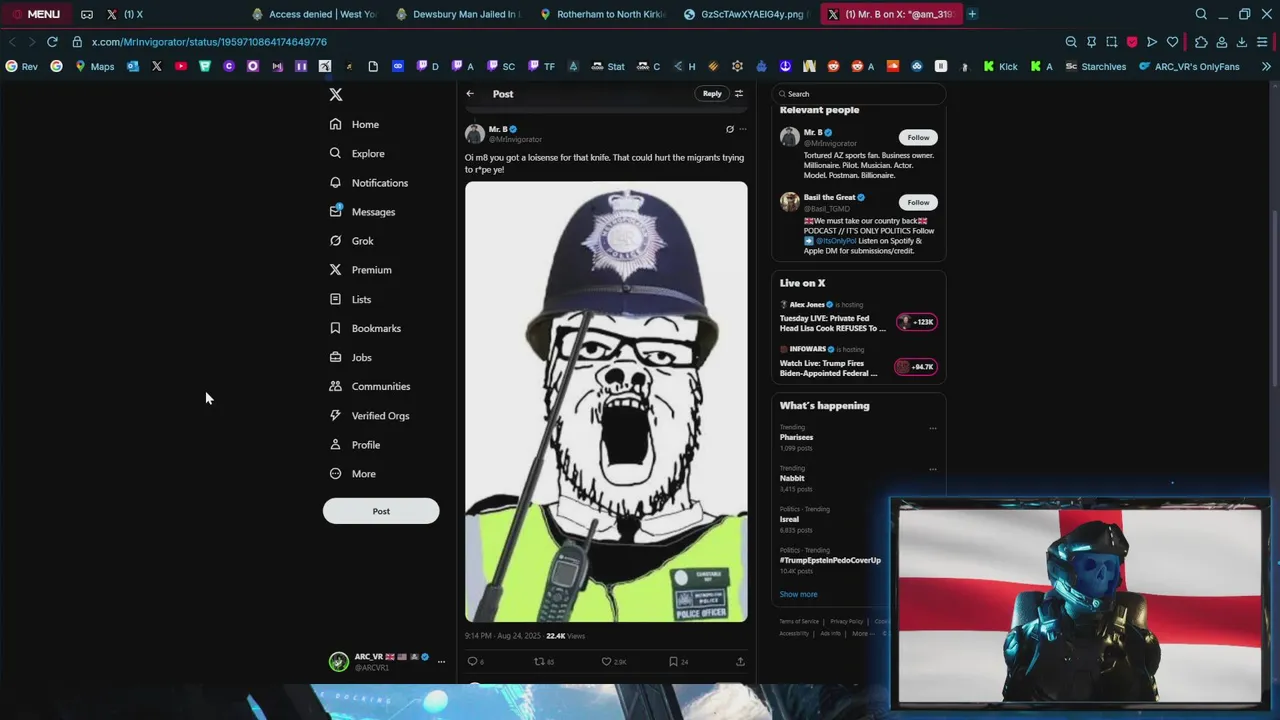
Task: Share the post with share icon
Action: (740, 661)
